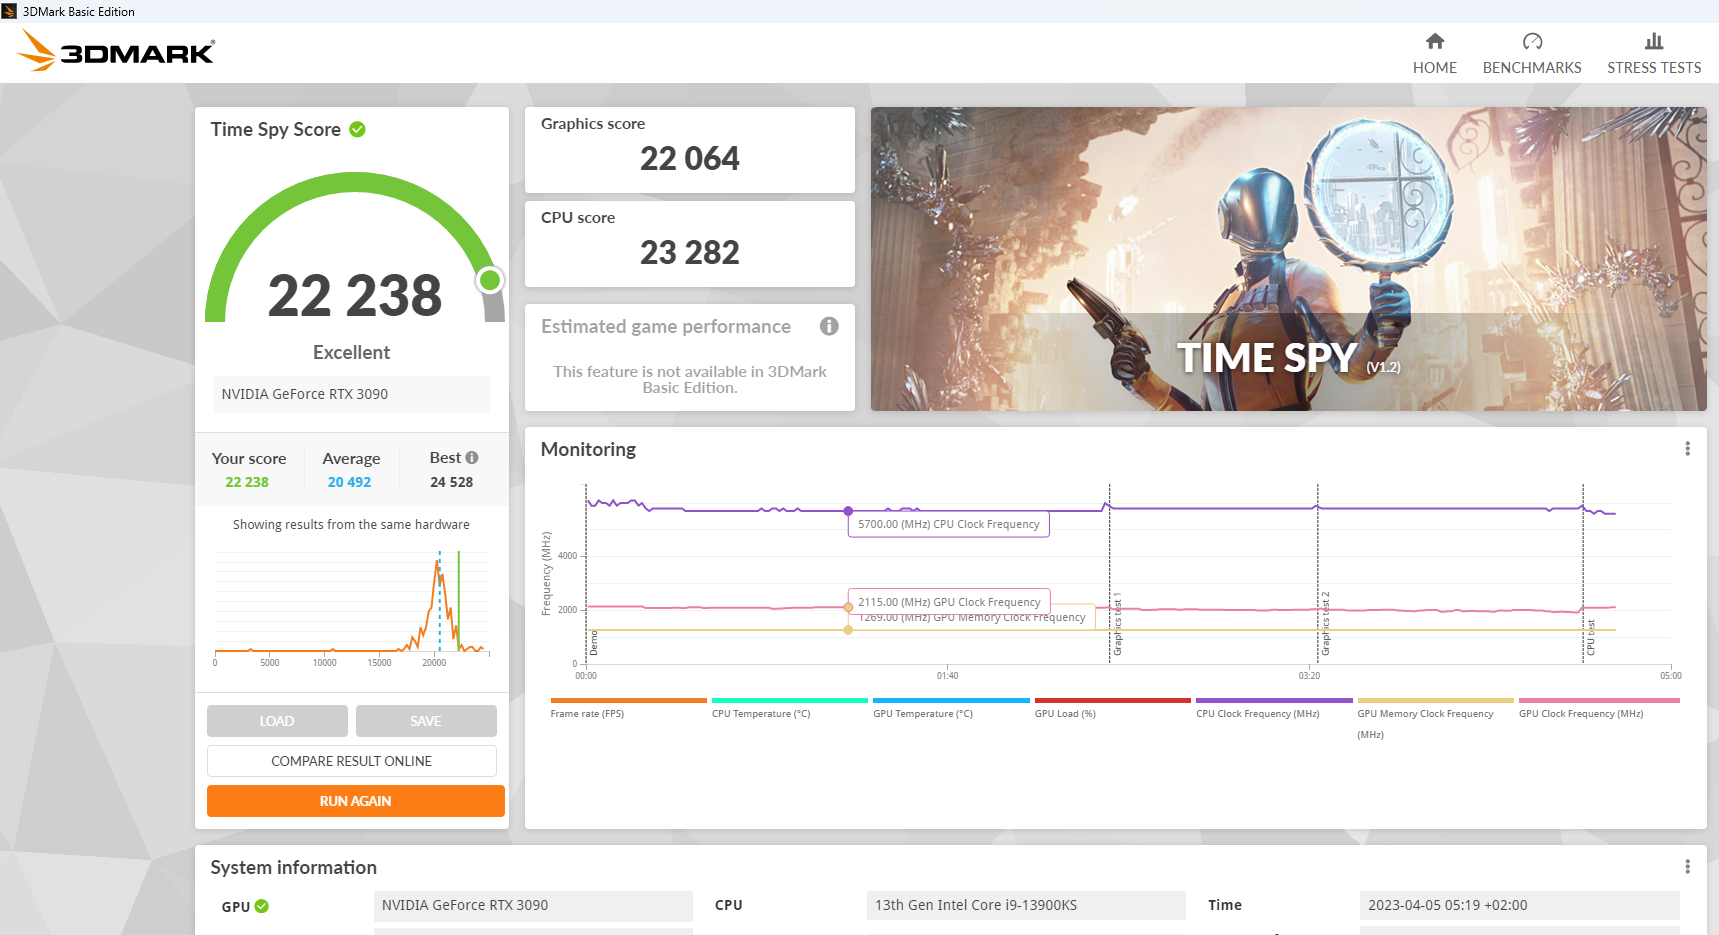Click the Time Spy Score title
Viewport: 1719px width, 935px height.
(x=275, y=129)
